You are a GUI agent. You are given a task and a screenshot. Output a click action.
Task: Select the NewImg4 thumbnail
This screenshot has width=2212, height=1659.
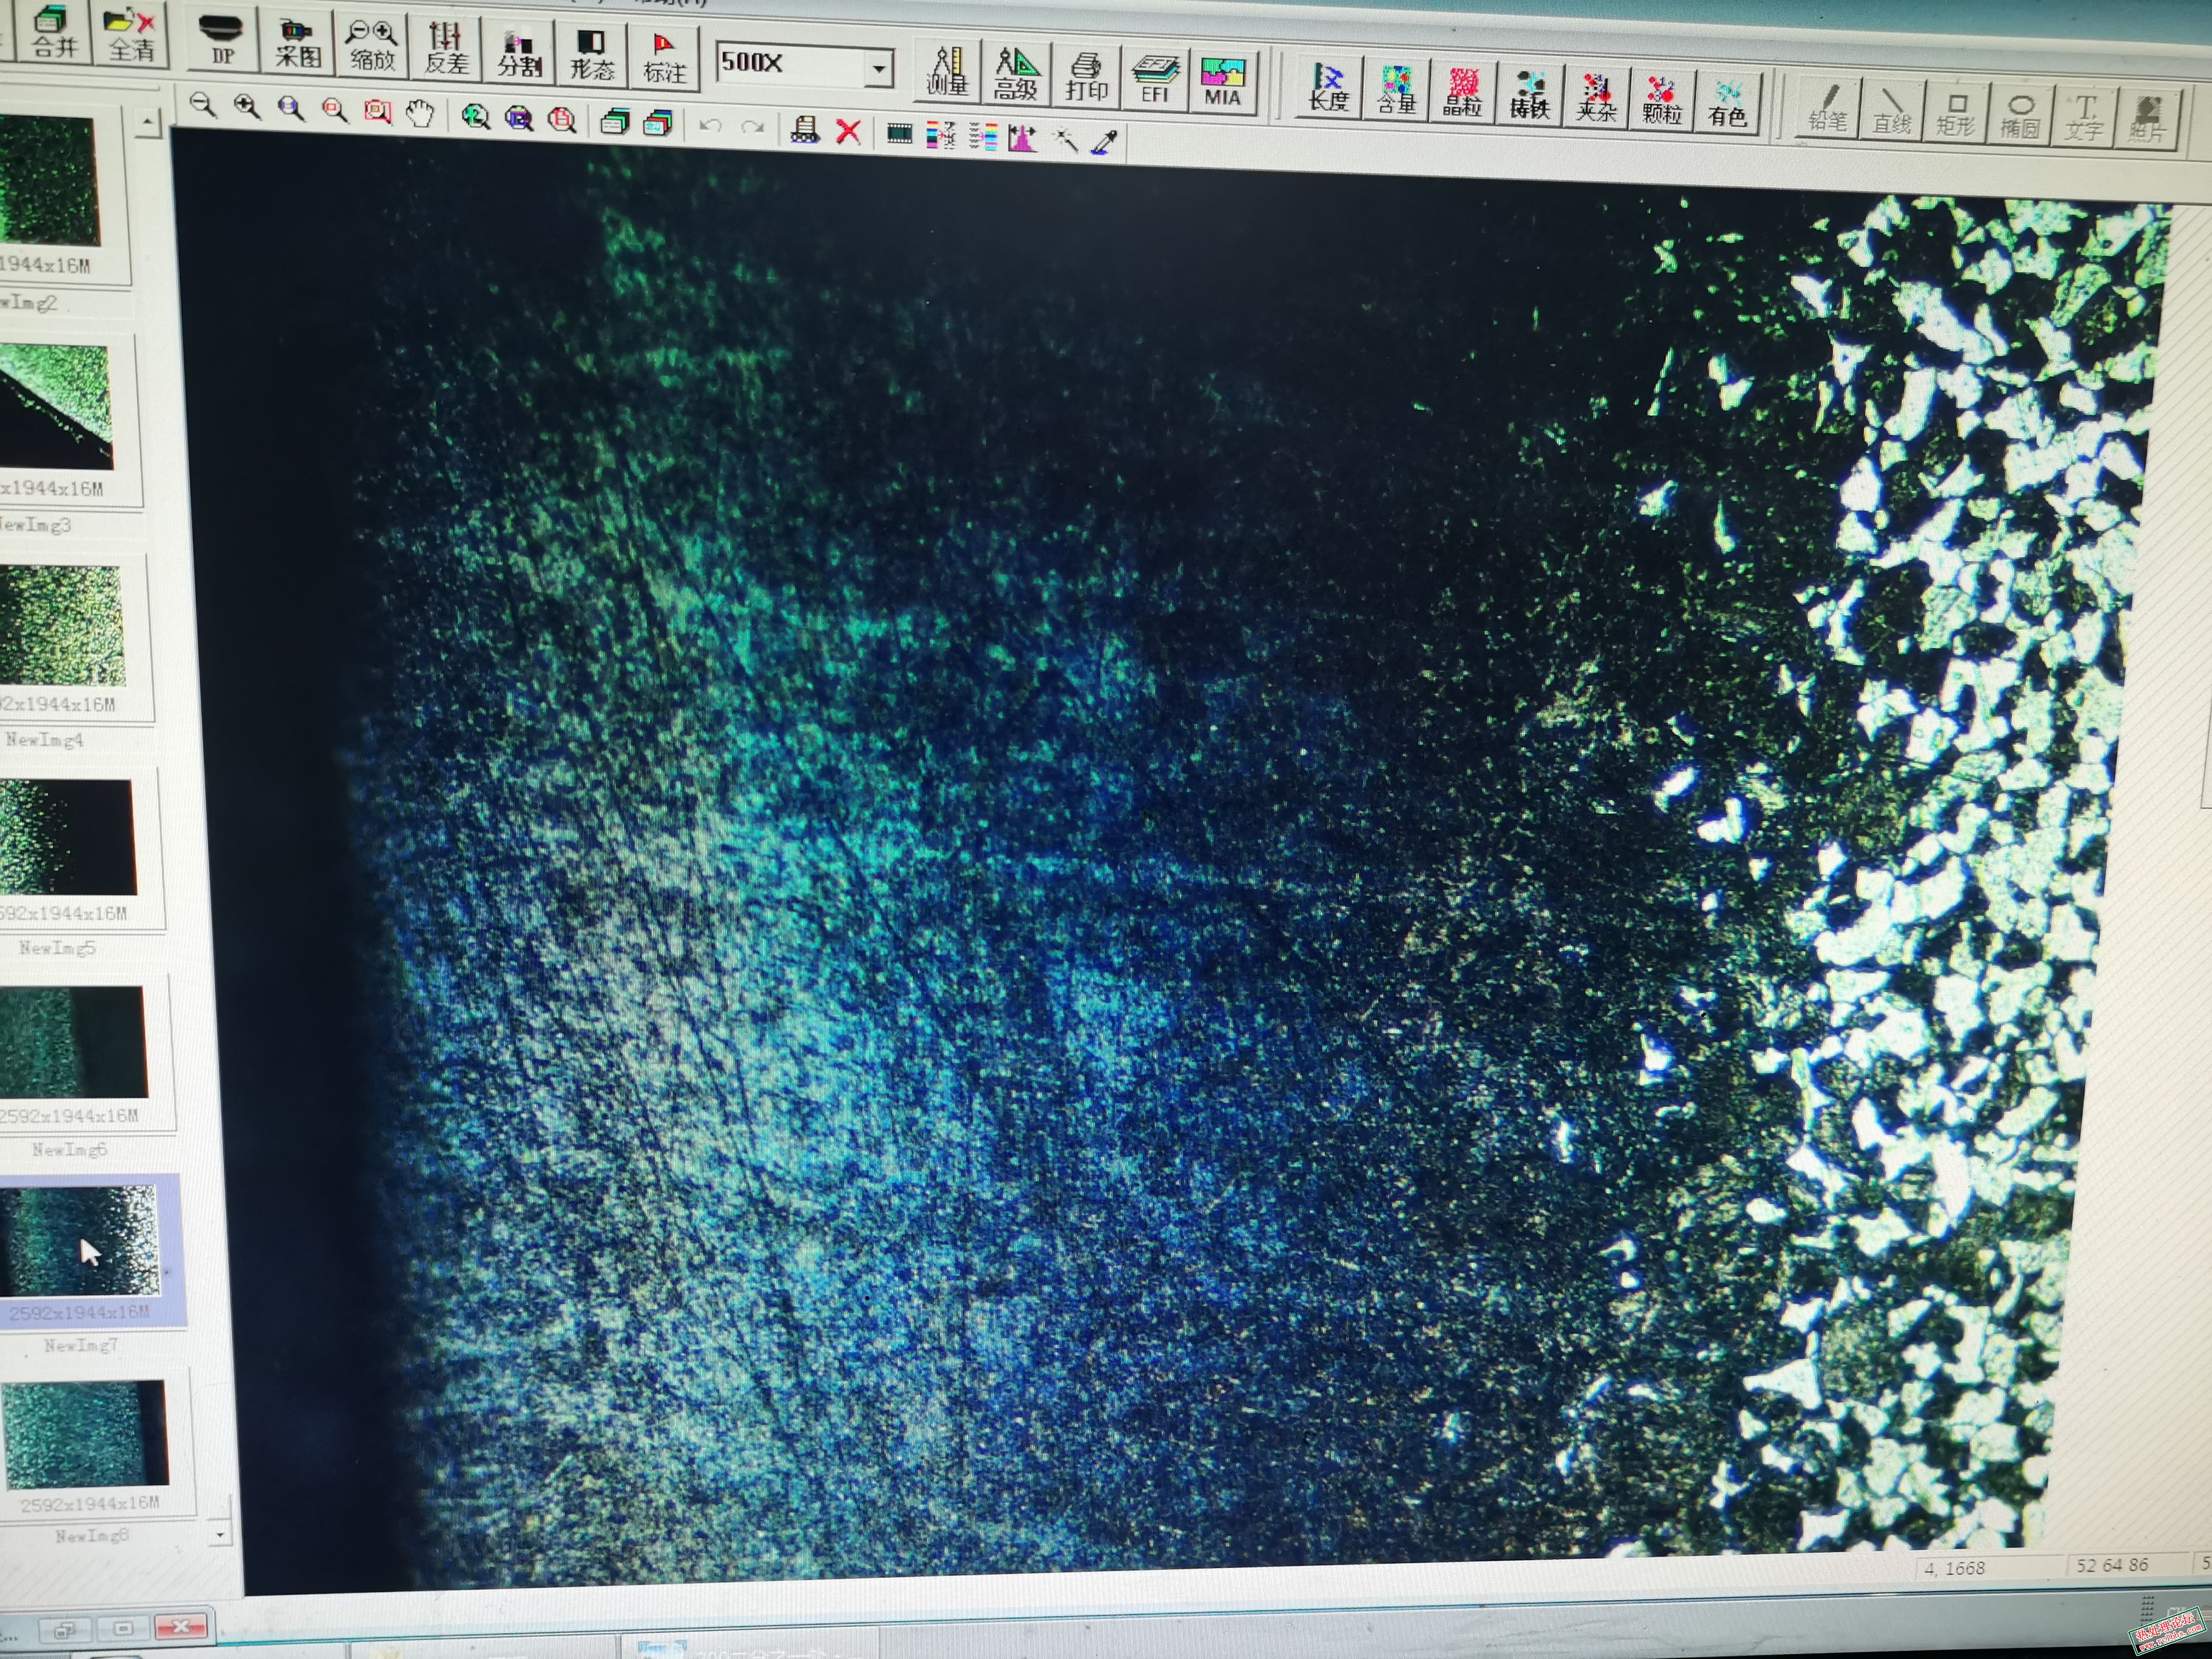click(x=62, y=627)
